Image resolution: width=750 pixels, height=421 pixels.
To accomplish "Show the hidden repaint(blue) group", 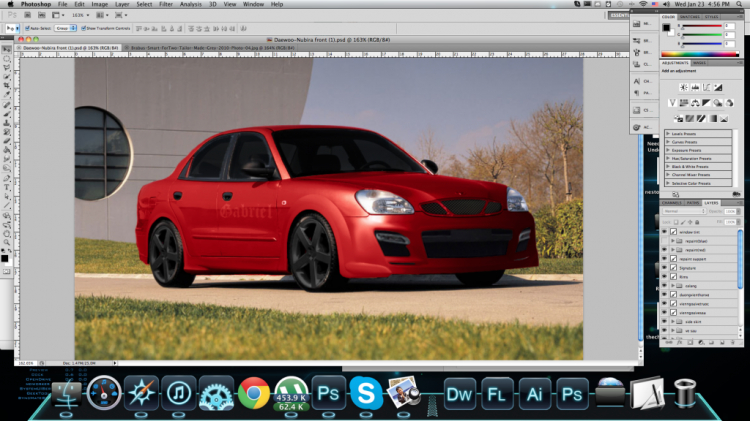I will click(x=664, y=241).
